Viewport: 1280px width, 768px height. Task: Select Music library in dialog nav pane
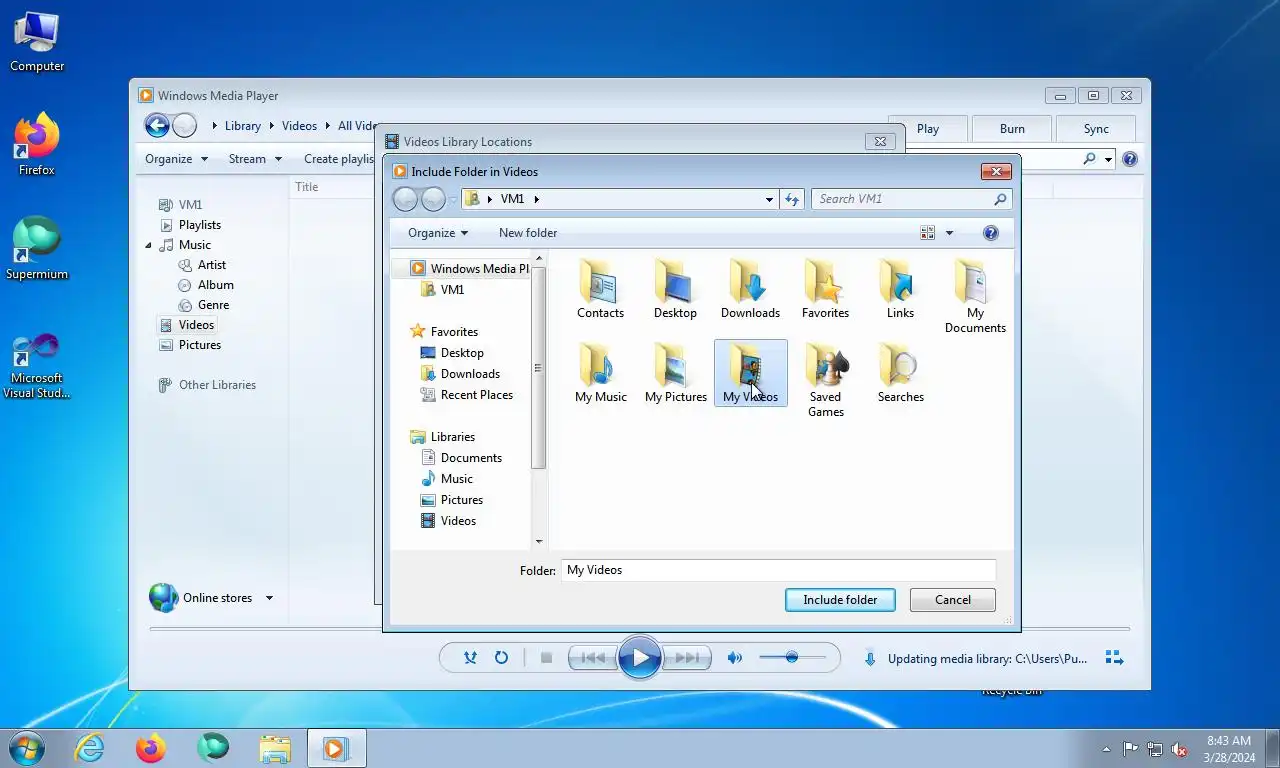tap(447, 479)
